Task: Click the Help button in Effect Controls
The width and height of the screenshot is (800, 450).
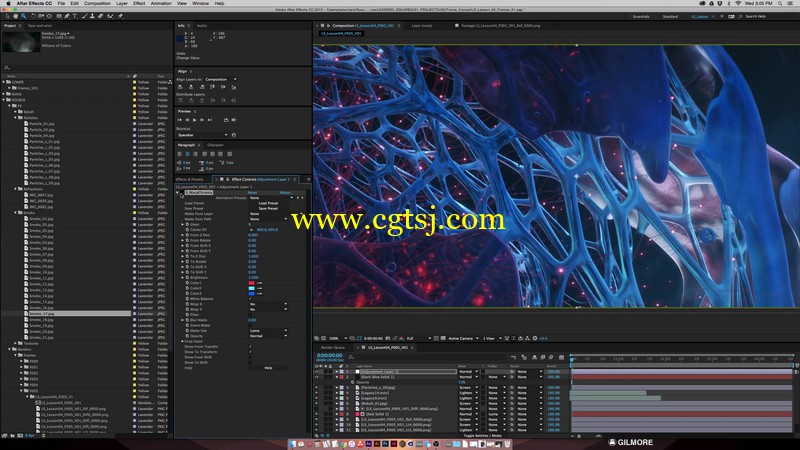Action: (x=268, y=368)
